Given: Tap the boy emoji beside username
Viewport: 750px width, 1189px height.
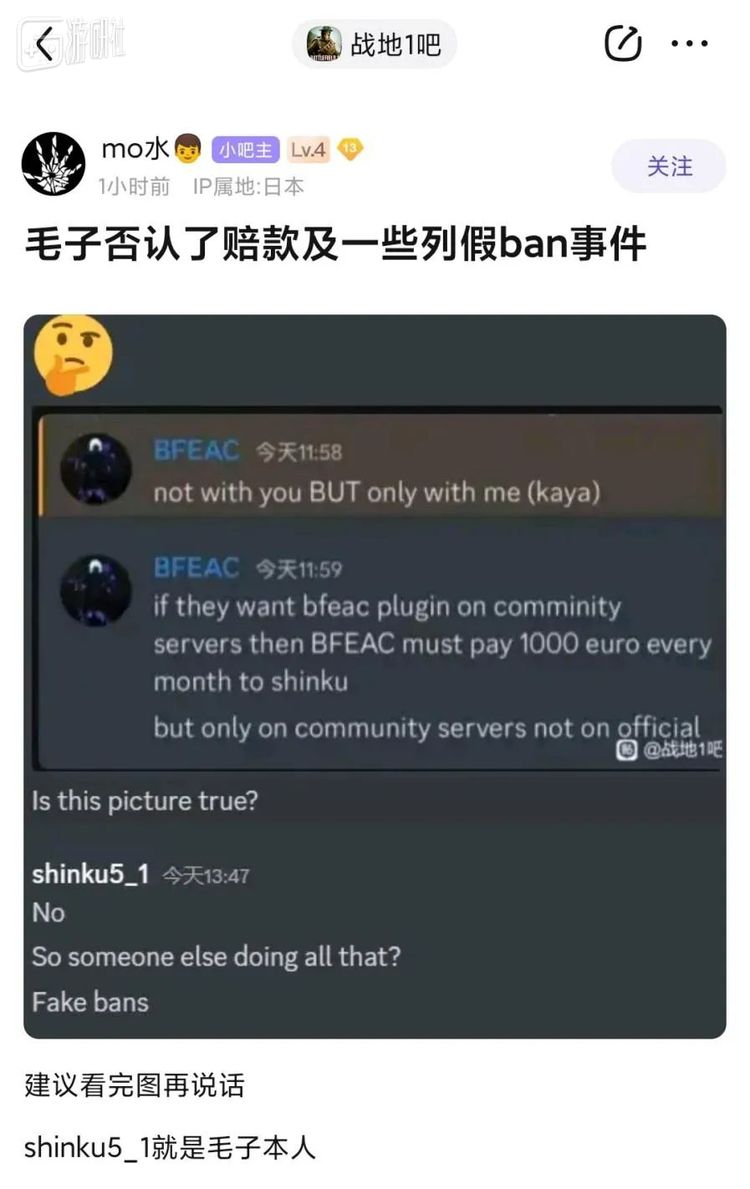Looking at the screenshot, I should 188,149.
